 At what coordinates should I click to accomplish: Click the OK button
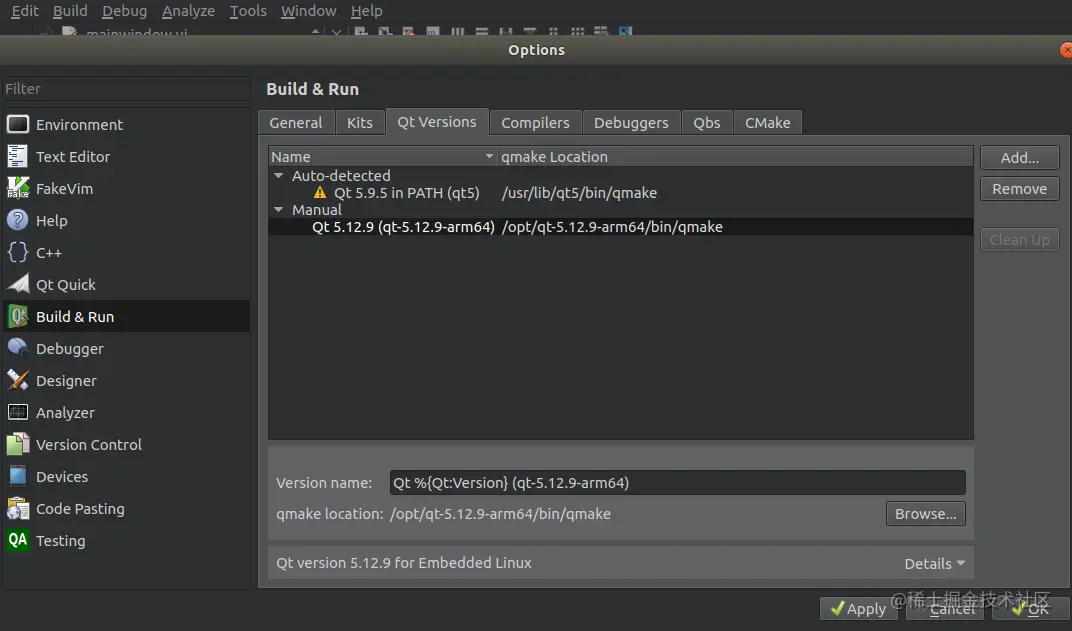(1031, 608)
